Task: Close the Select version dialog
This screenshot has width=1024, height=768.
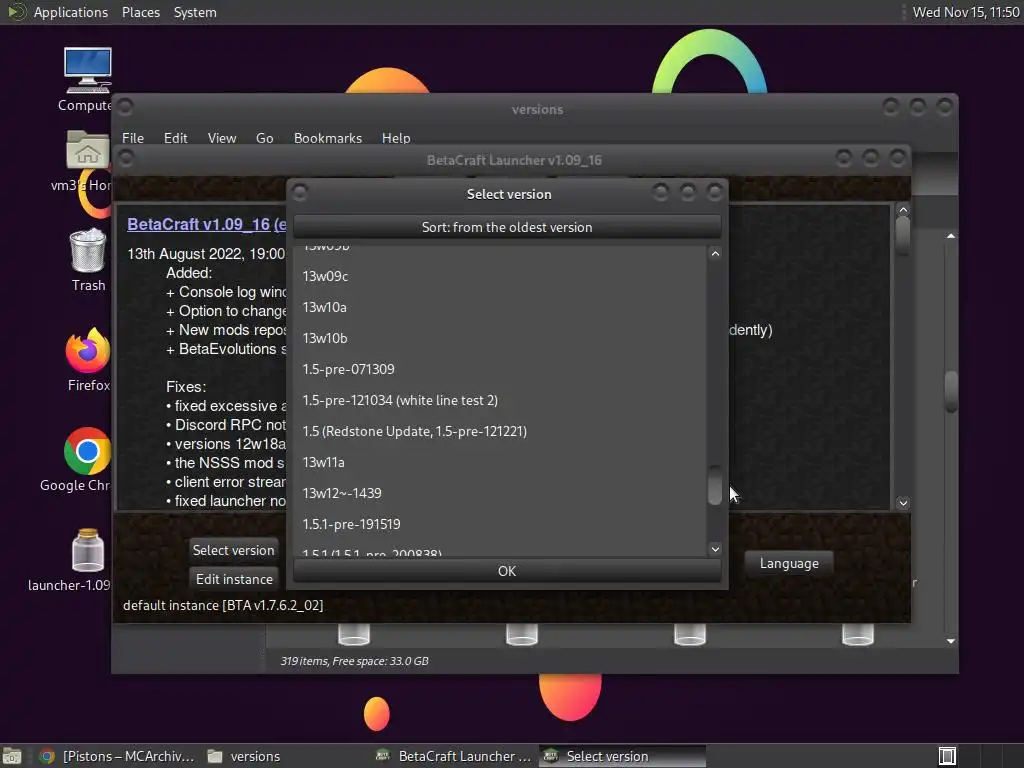Action: tap(715, 192)
